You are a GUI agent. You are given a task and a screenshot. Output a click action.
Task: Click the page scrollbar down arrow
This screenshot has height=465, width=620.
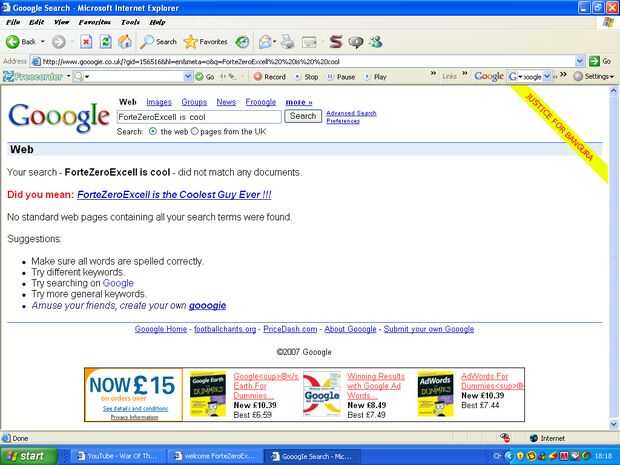[614, 424]
